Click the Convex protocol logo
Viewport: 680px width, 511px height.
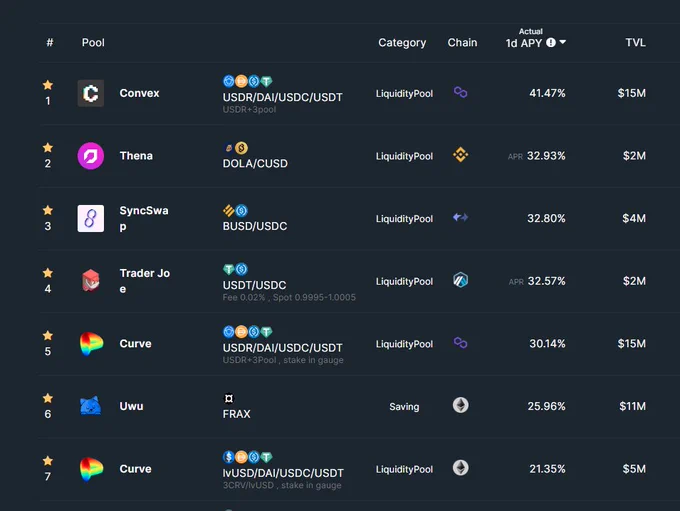pos(91,93)
